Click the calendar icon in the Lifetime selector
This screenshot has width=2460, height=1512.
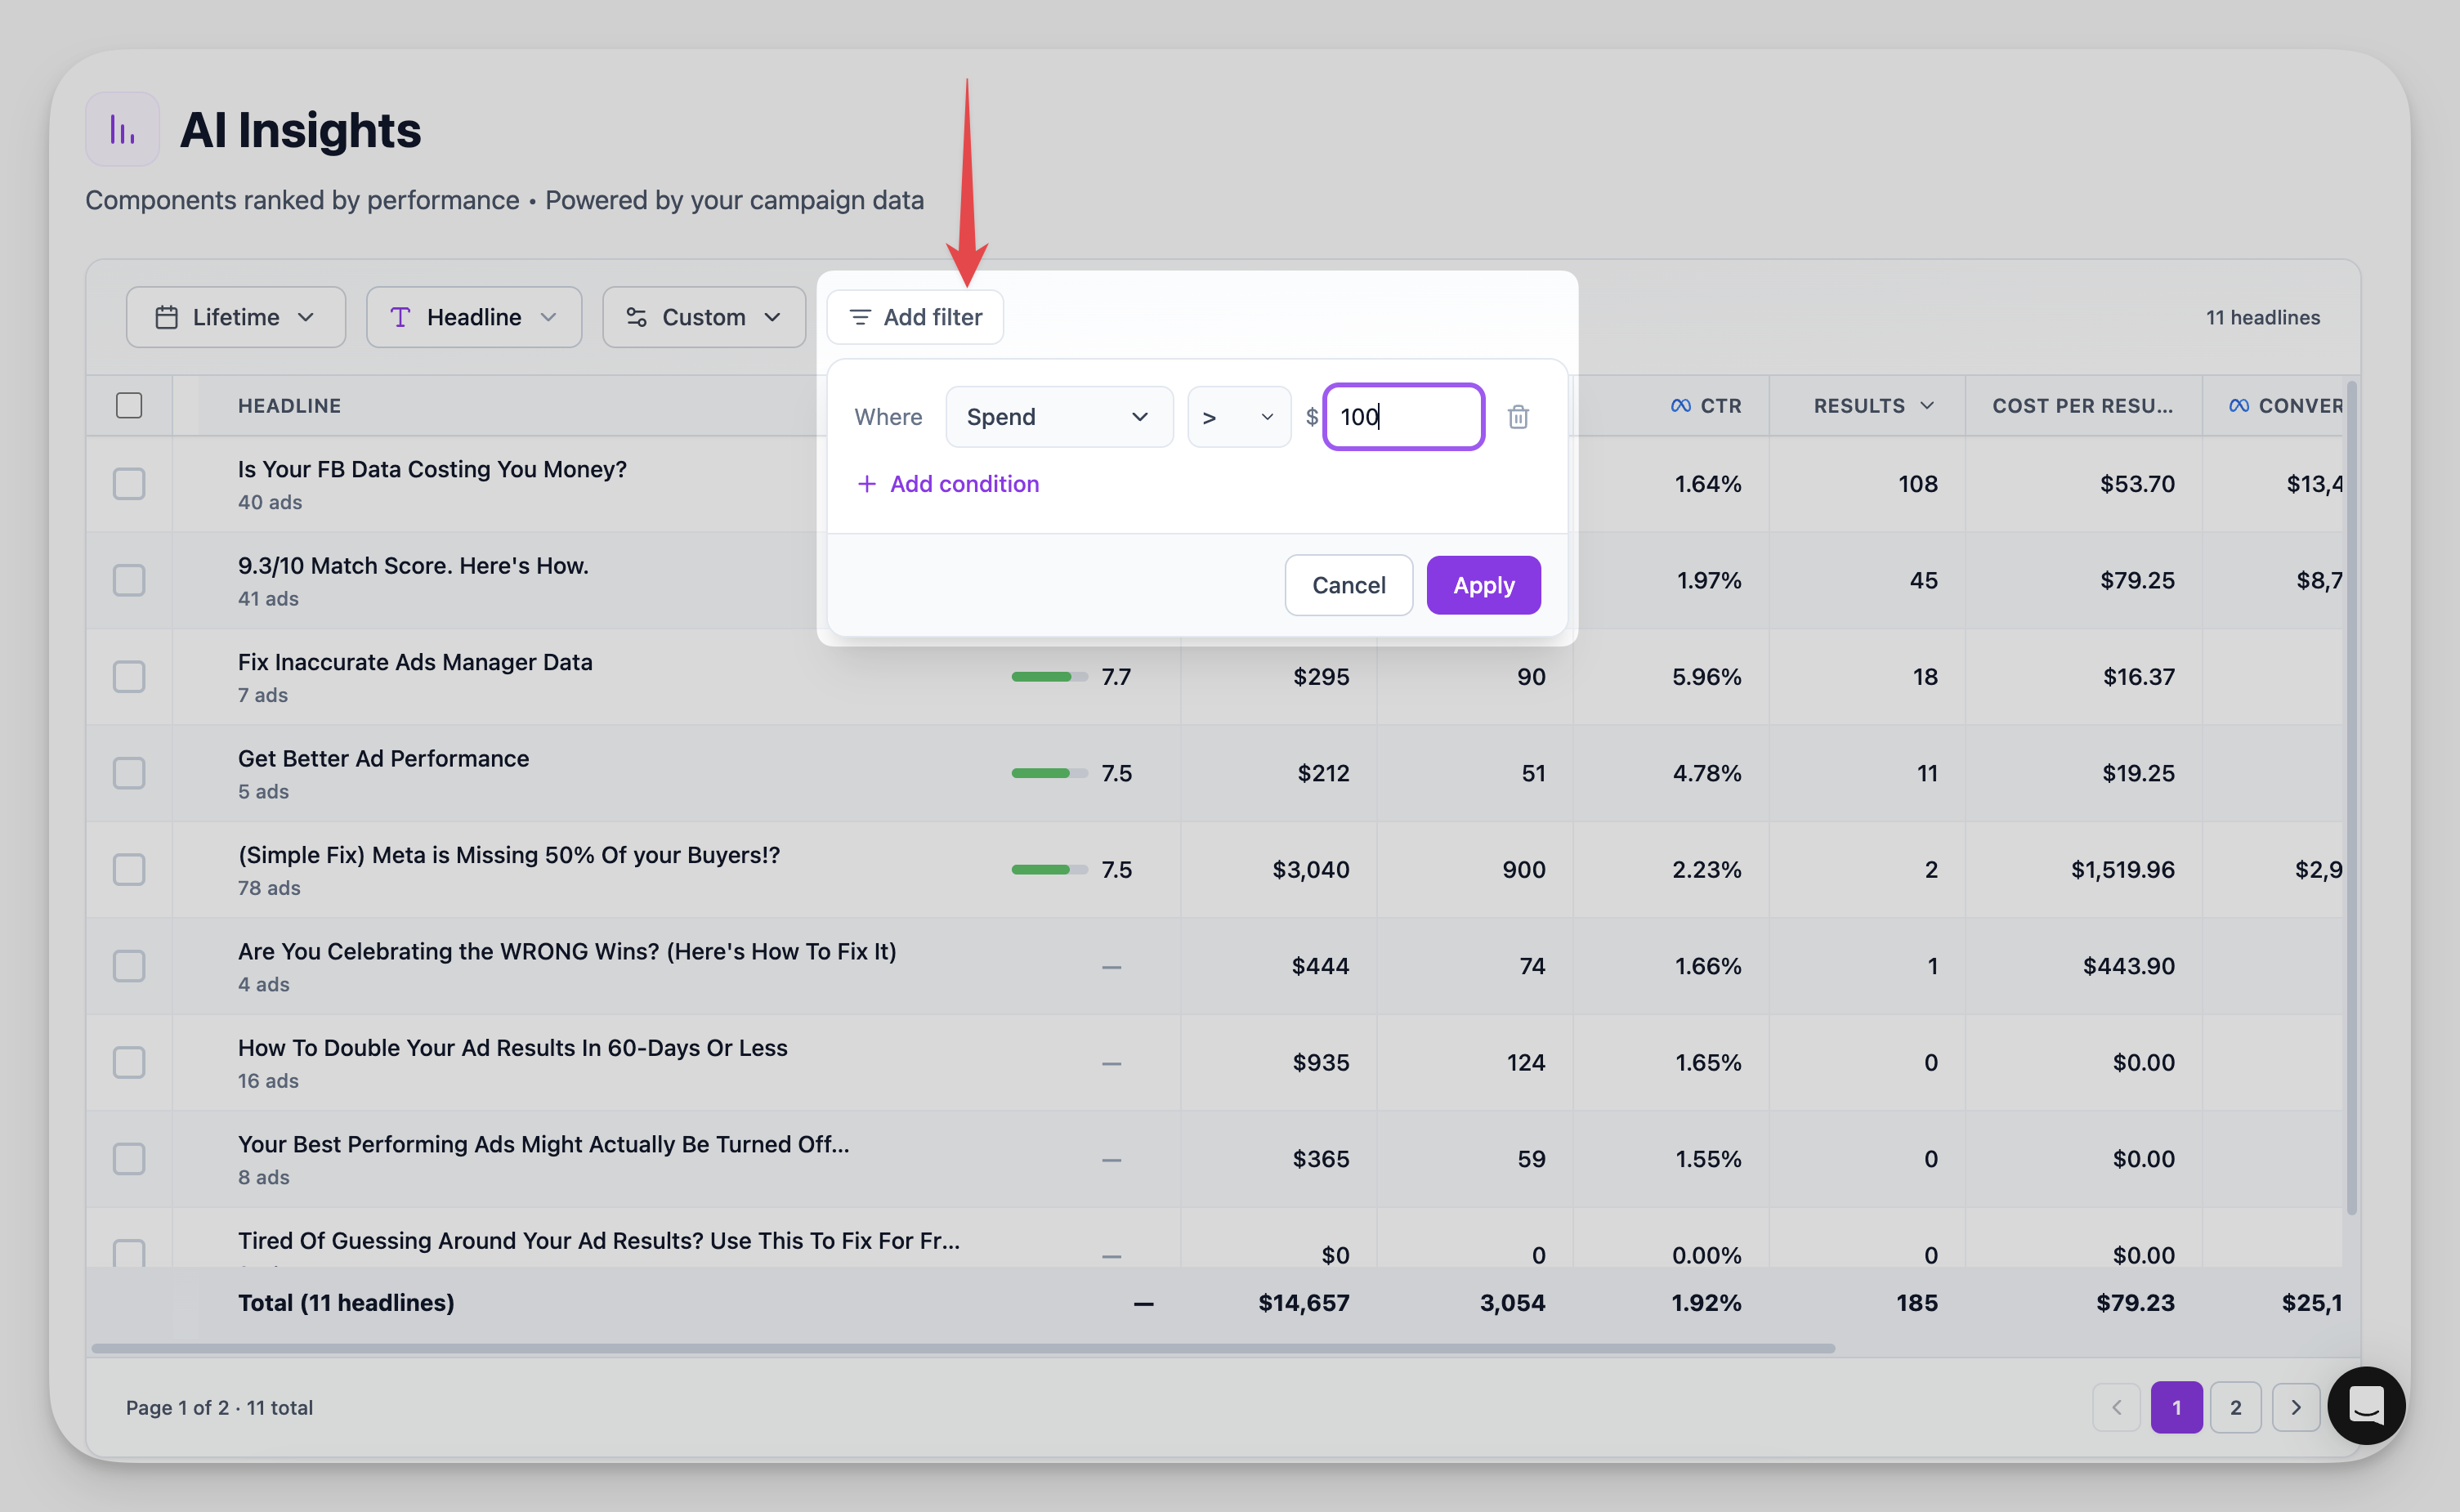pos(166,318)
